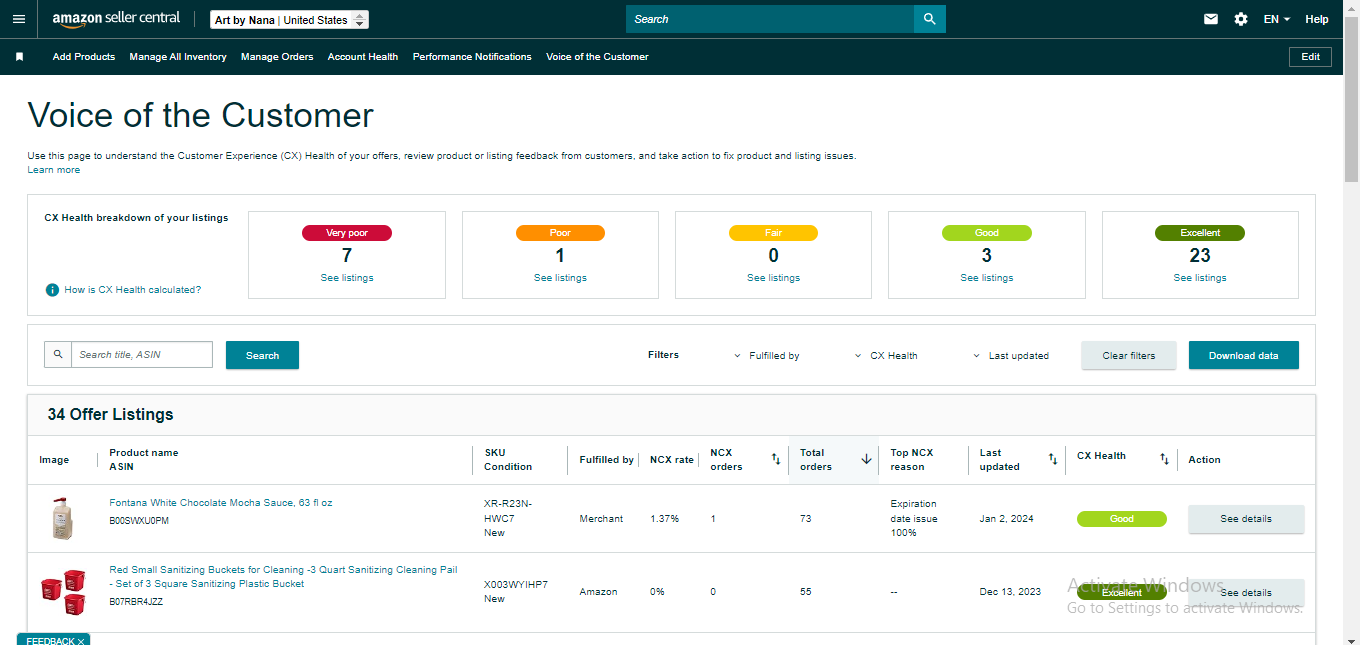Close the Feedback tab with X

pos(81,641)
